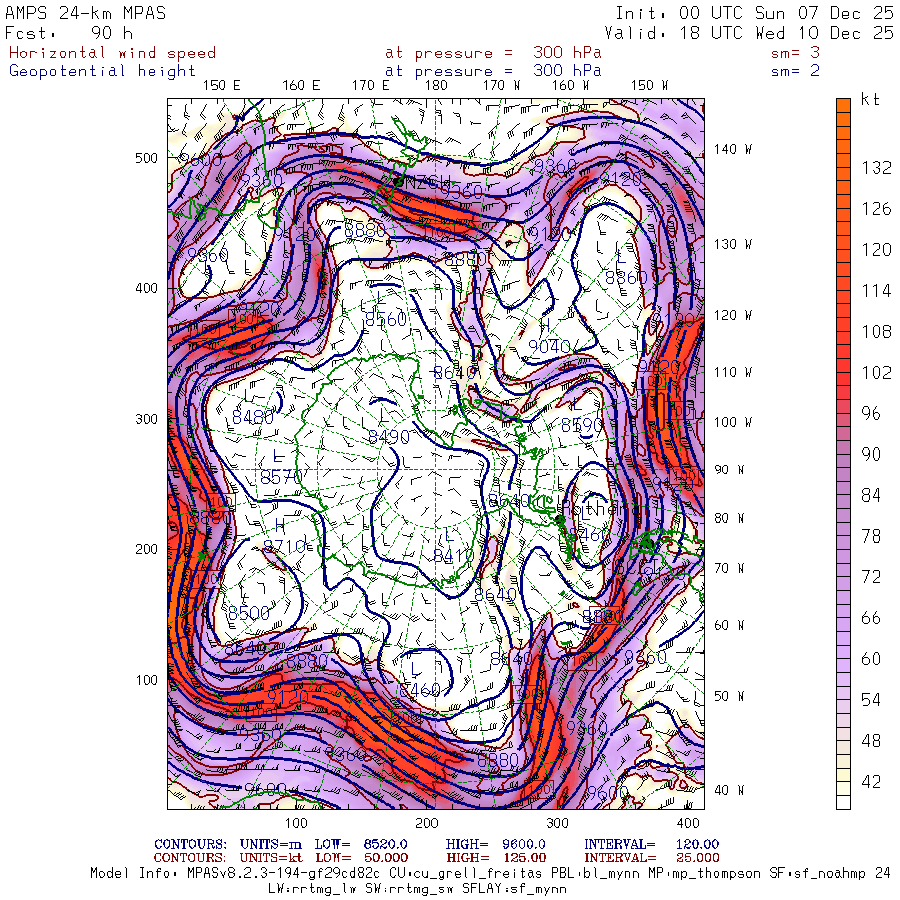Click the '120 W' label right of the map

(732, 315)
